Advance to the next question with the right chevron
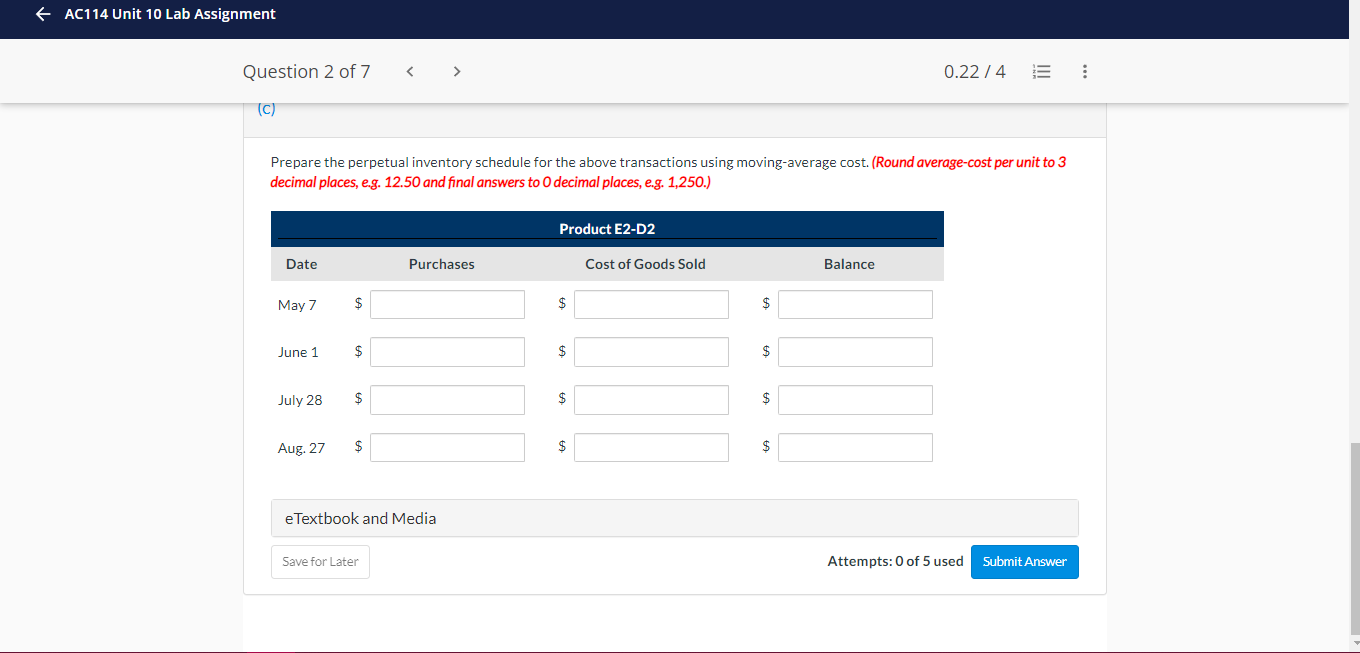Image resolution: width=1360 pixels, height=653 pixels. (456, 71)
